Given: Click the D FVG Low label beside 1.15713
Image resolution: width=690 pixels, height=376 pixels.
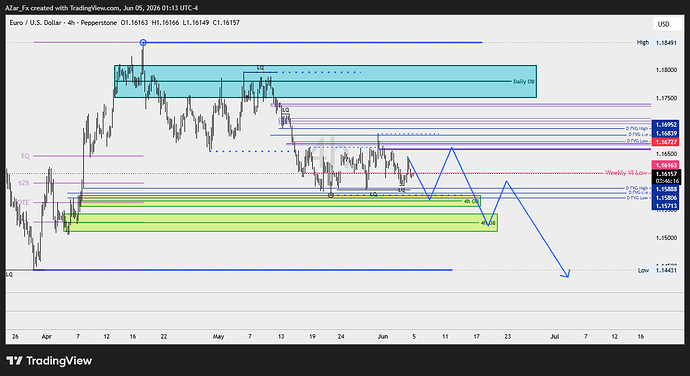Looking at the screenshot, I should [637, 198].
